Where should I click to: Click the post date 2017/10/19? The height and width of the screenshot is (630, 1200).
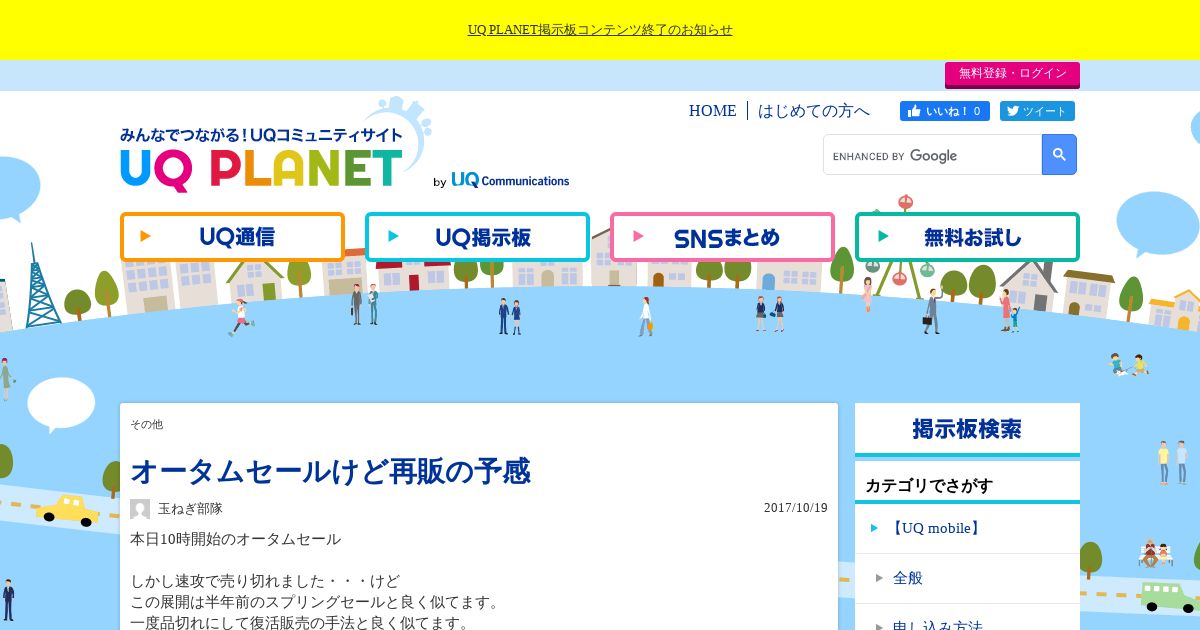point(796,508)
